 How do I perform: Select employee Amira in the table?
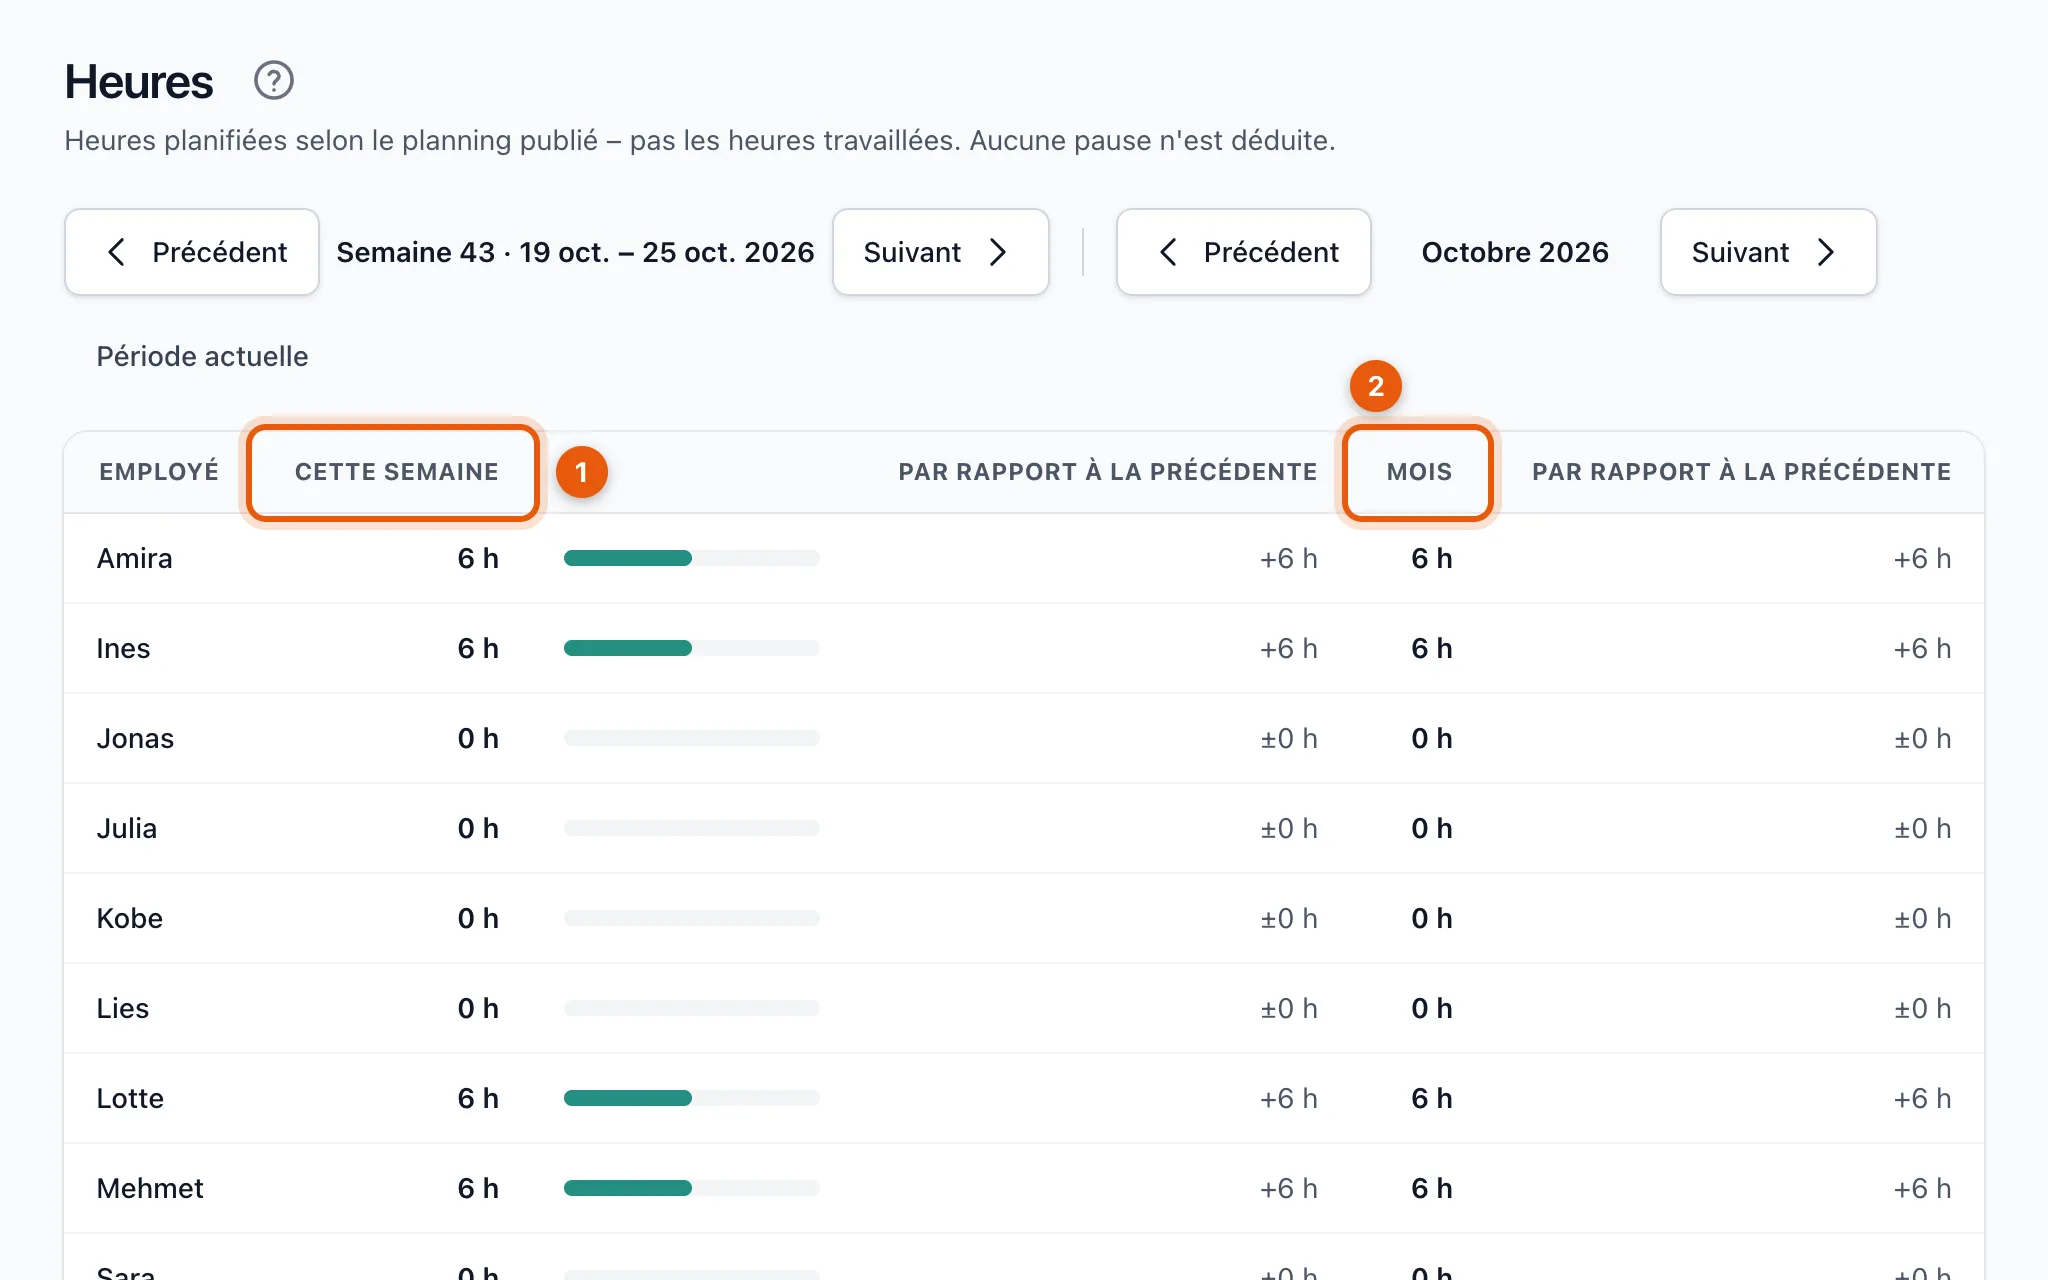point(134,558)
